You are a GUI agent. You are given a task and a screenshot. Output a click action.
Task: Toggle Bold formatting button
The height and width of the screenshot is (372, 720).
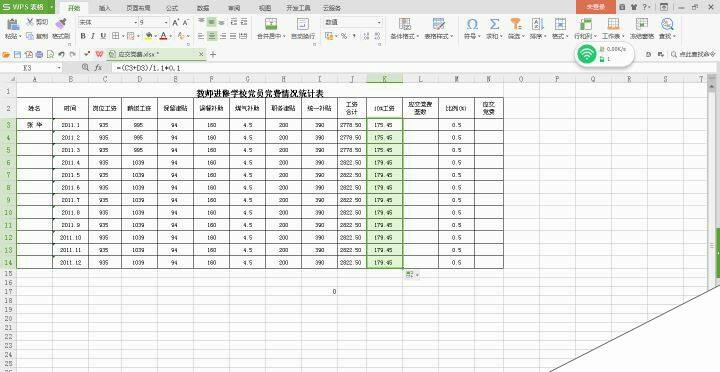83,36
